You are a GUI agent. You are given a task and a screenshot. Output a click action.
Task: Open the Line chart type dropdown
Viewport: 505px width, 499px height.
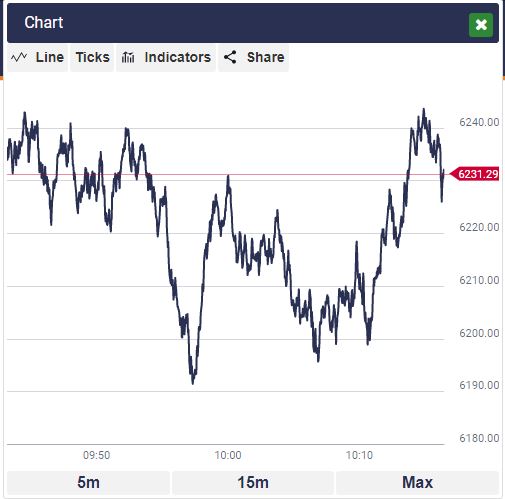point(37,57)
